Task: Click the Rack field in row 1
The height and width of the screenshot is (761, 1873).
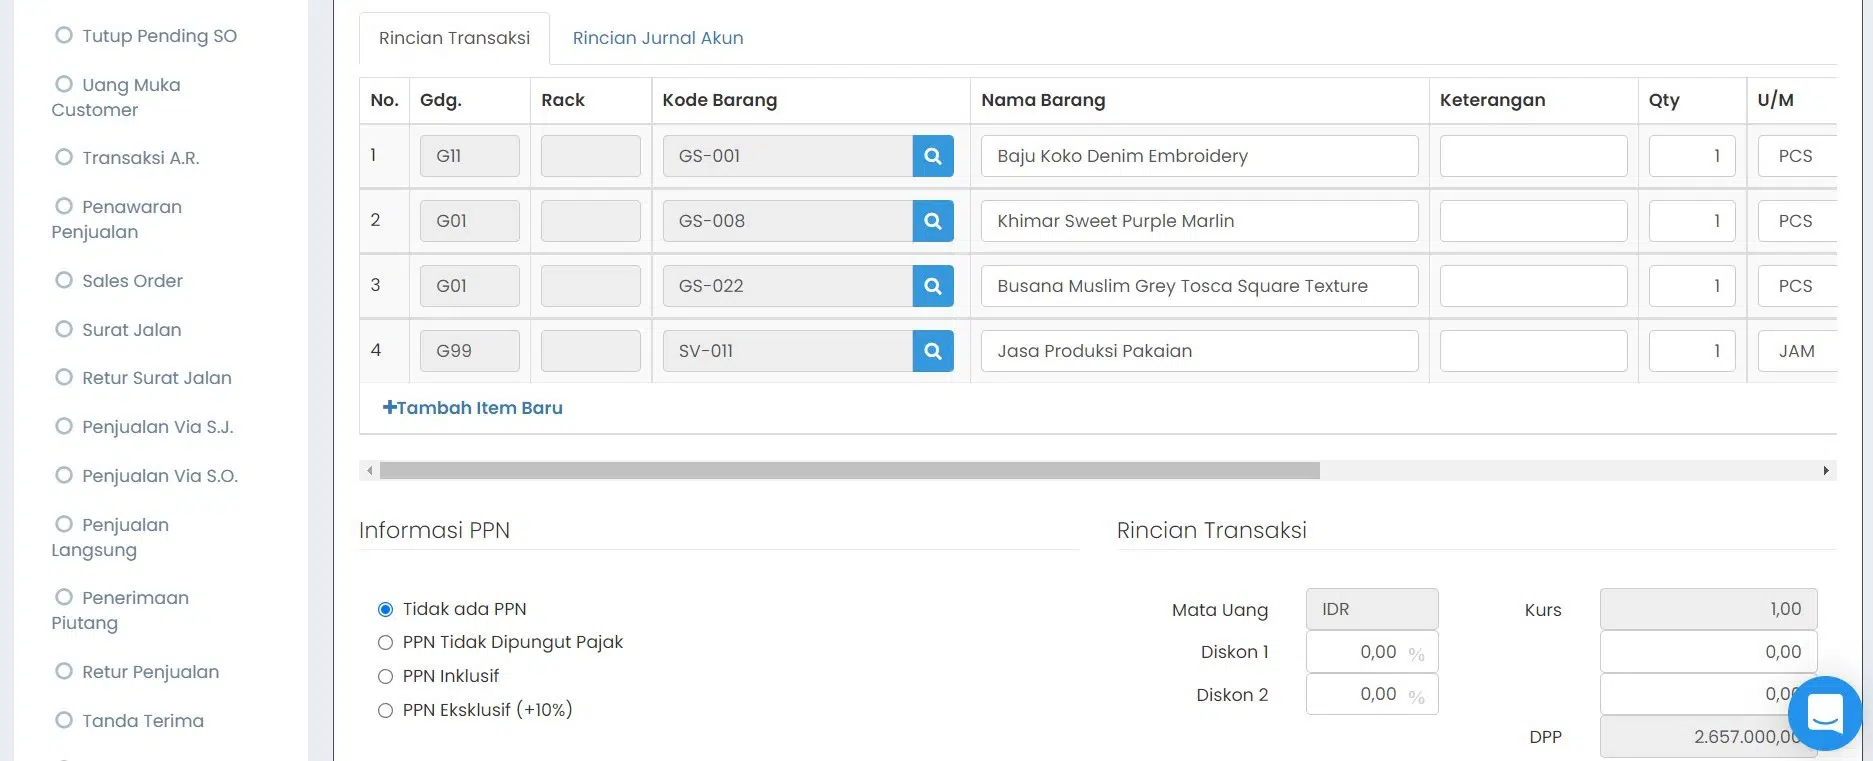Action: tap(590, 156)
